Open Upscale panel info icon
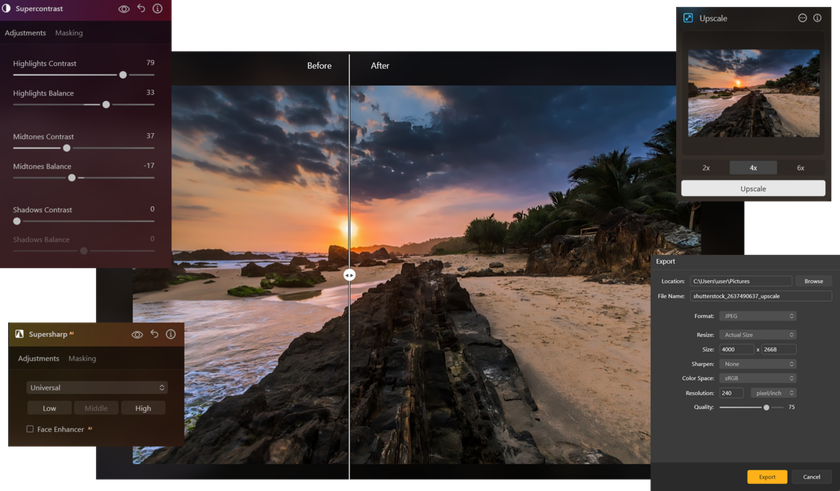The image size is (840, 491). [x=817, y=18]
